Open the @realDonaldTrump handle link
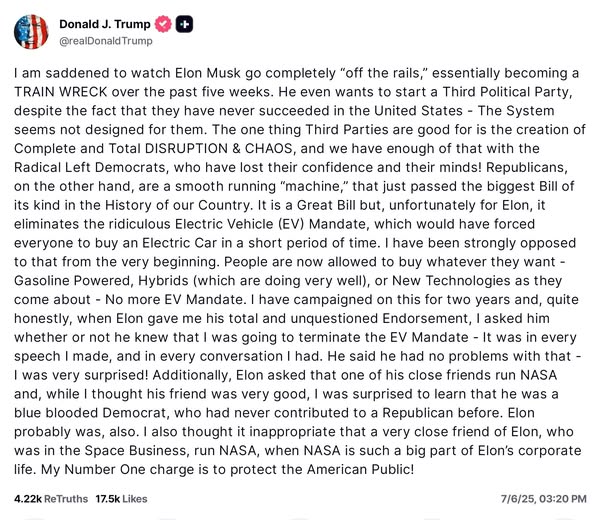Viewport: 600px width, 520px height. pyautogui.click(x=104, y=41)
